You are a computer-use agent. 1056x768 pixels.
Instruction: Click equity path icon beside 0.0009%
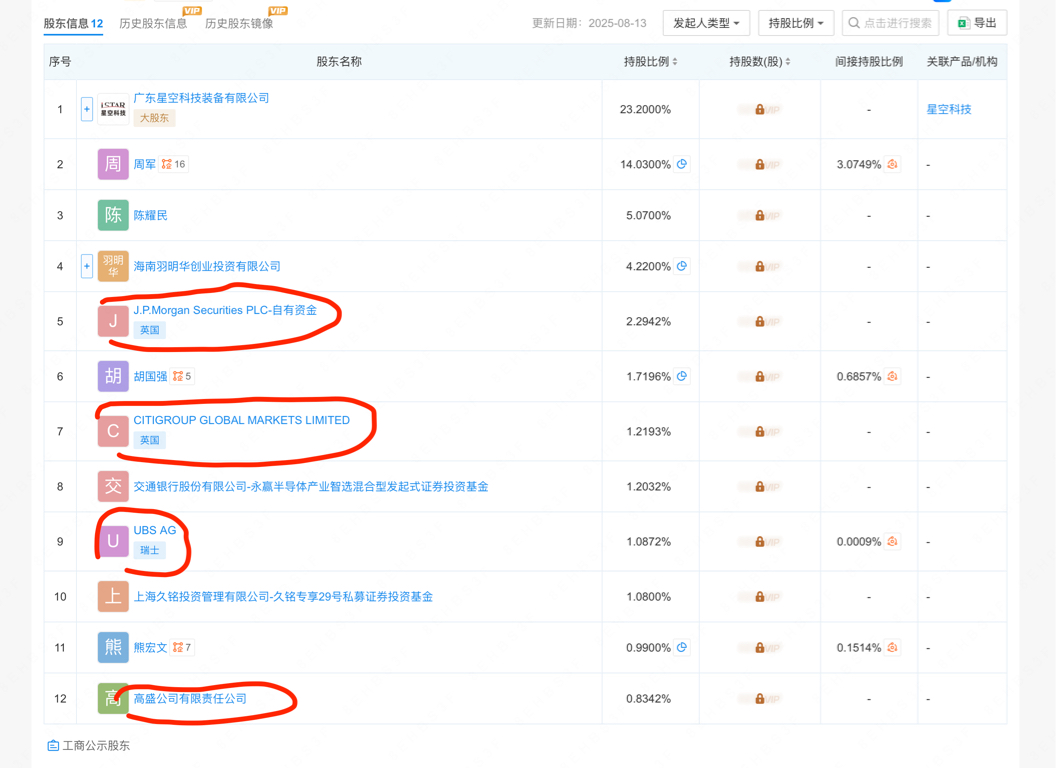coord(892,541)
